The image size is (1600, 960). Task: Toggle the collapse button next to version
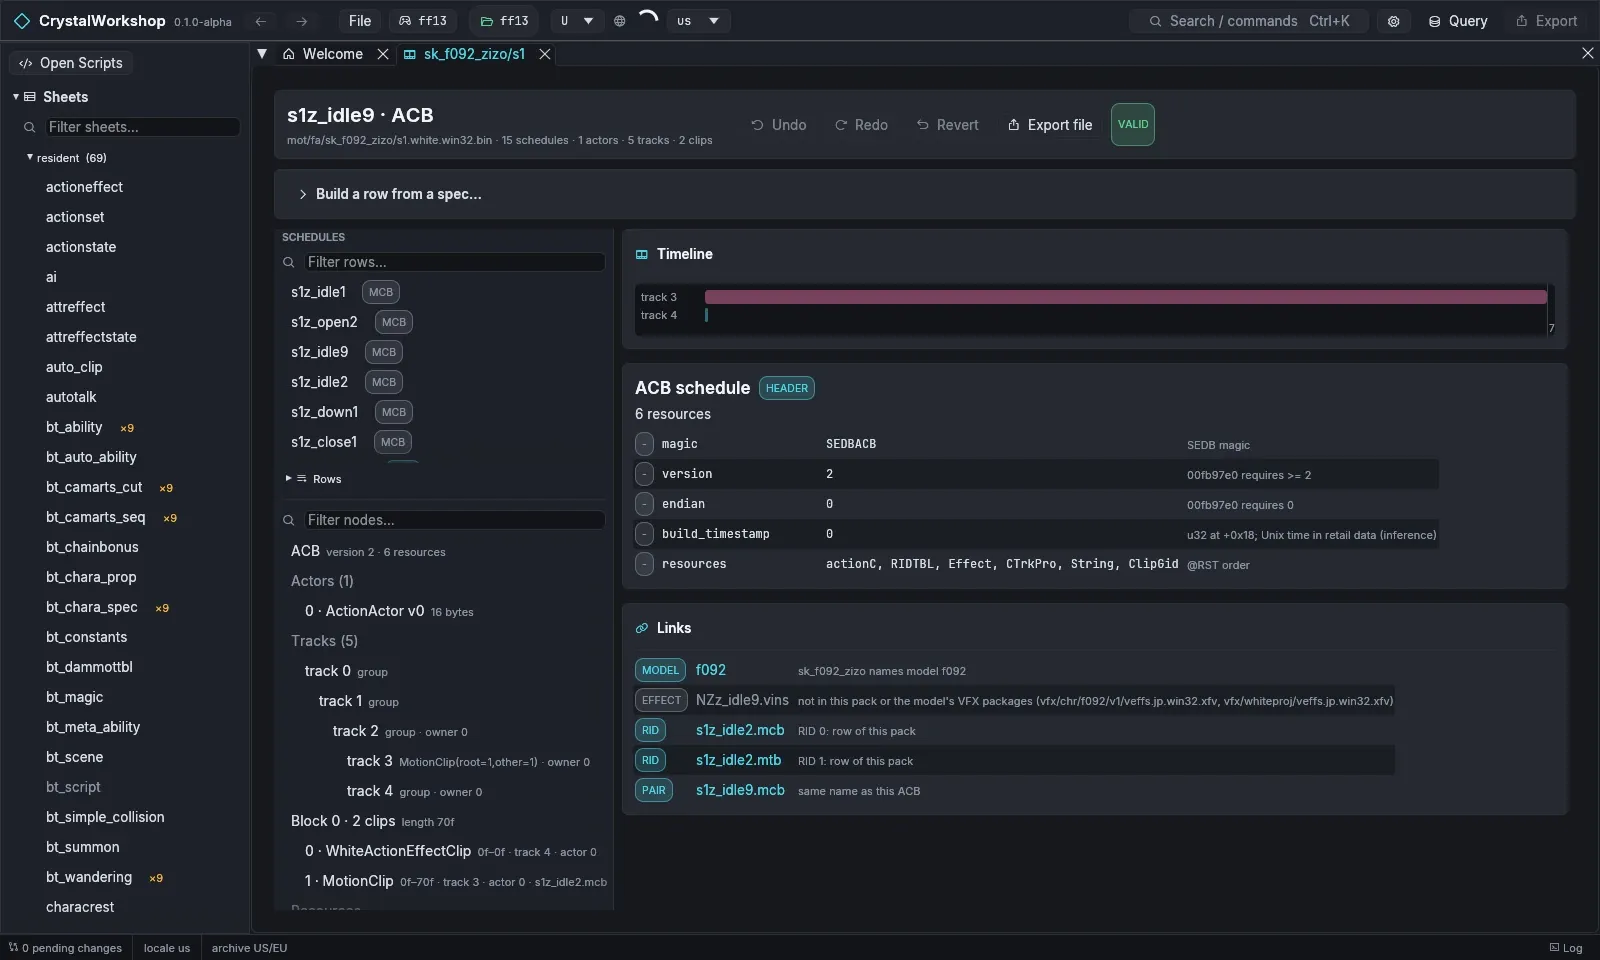coord(644,474)
